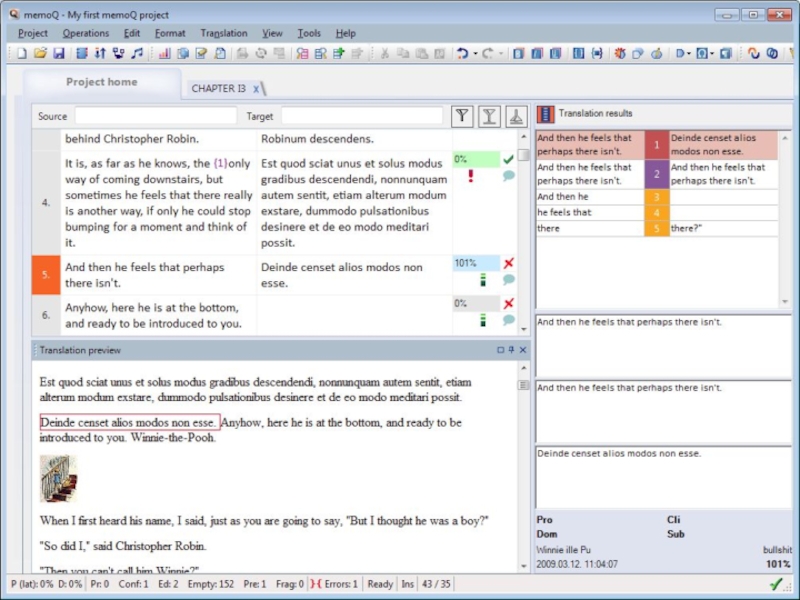800x600 pixels.
Task: Select translation result number 3
Action: (657, 197)
